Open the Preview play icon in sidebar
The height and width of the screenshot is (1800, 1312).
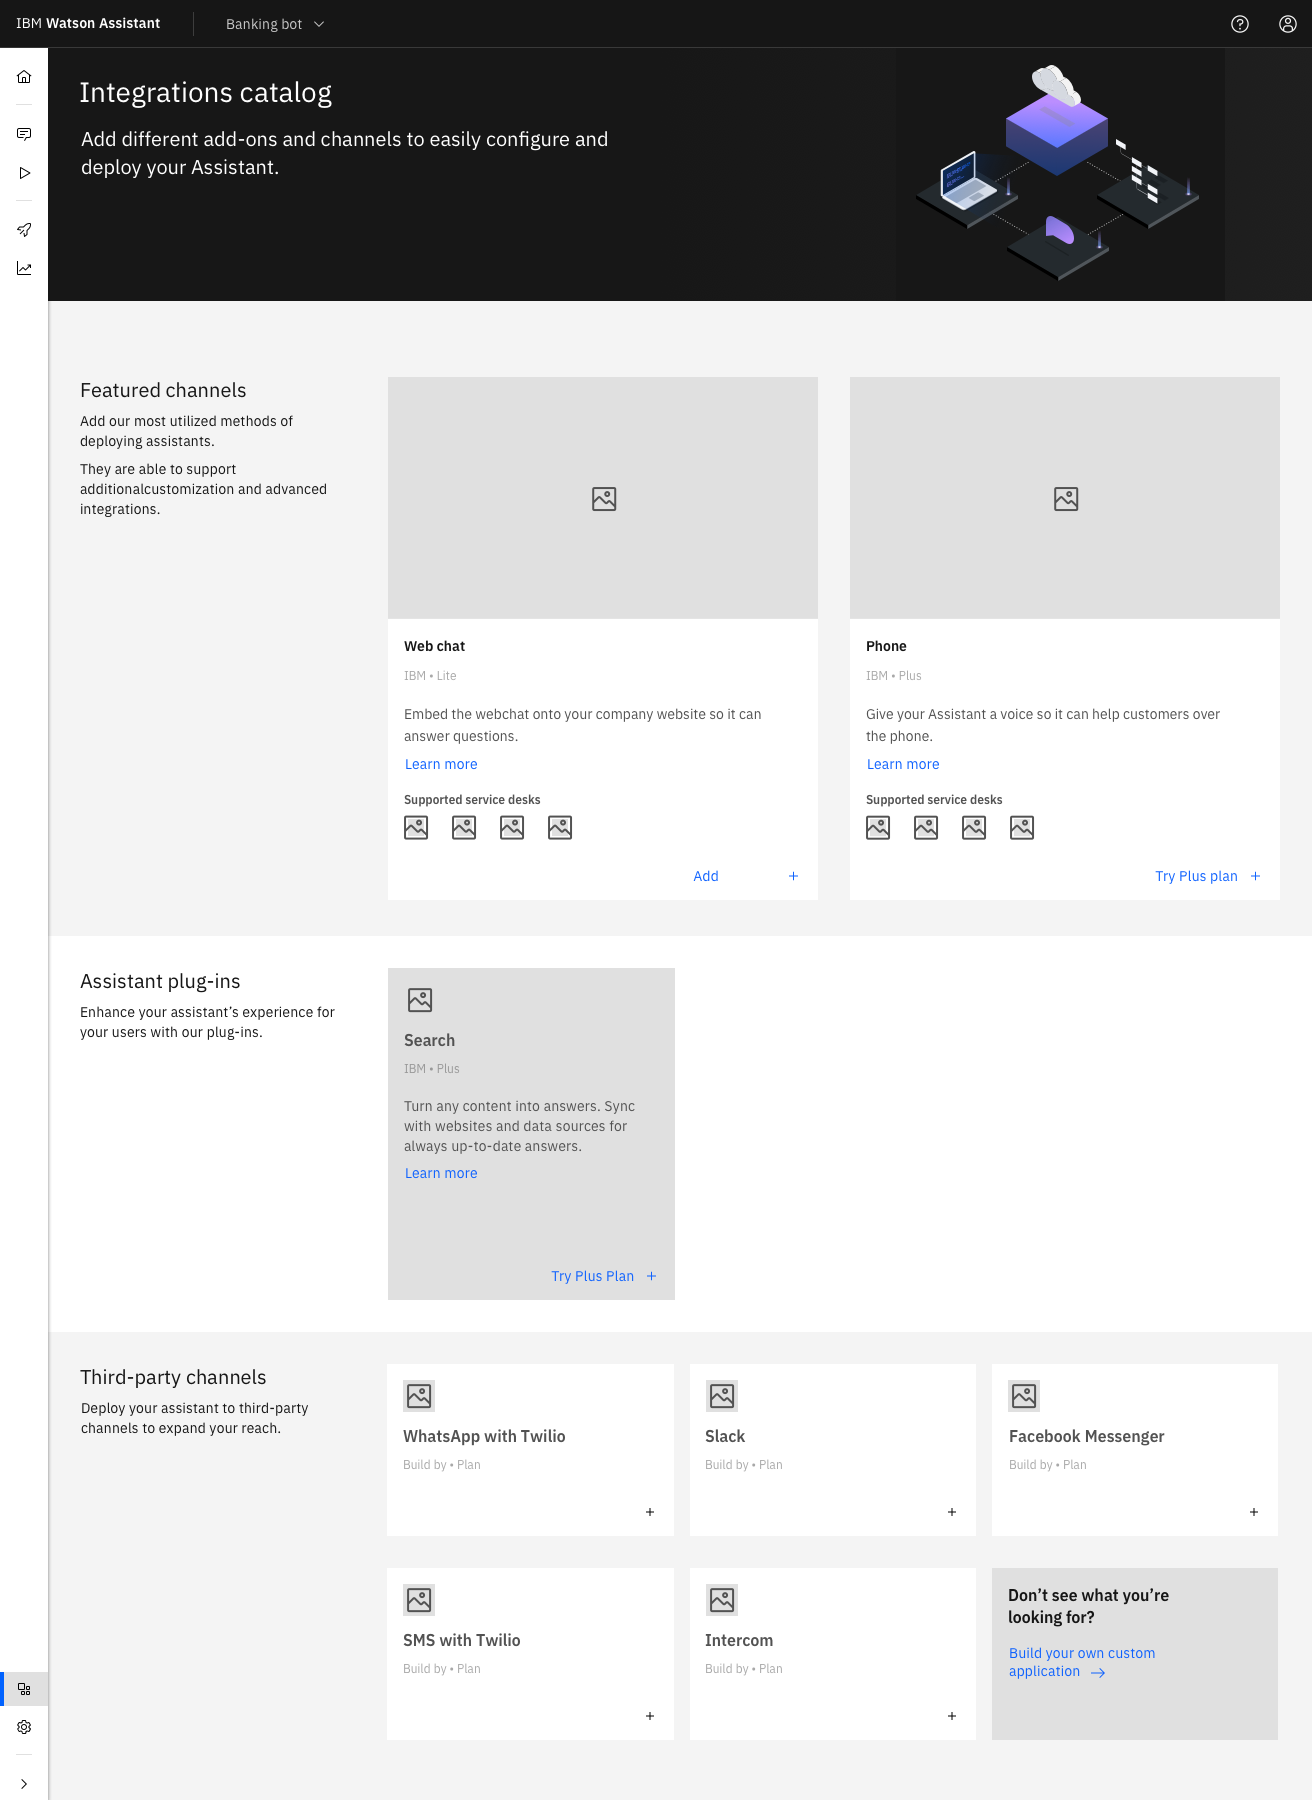(24, 173)
